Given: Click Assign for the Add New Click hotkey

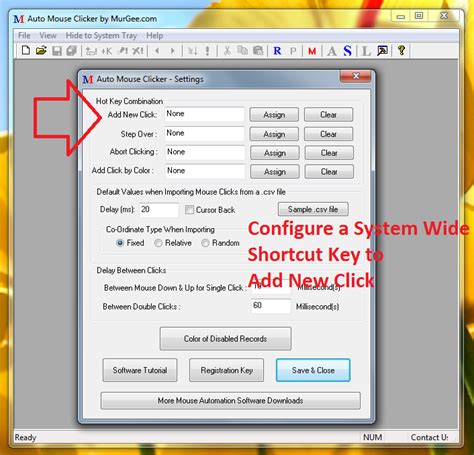Looking at the screenshot, I should (274, 115).
